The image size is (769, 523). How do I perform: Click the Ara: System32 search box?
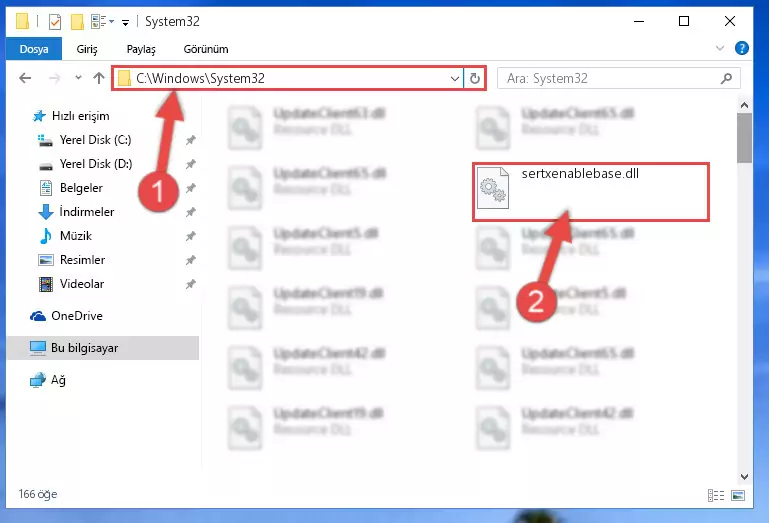(618, 78)
